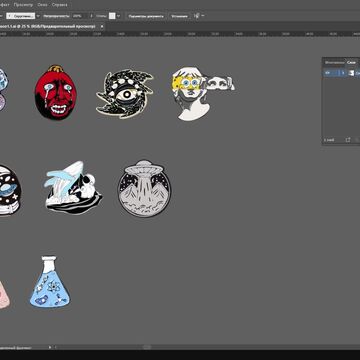Open the Справка menu
Image resolution: width=360 pixels, height=360 pixels.
pyautogui.click(x=59, y=5)
